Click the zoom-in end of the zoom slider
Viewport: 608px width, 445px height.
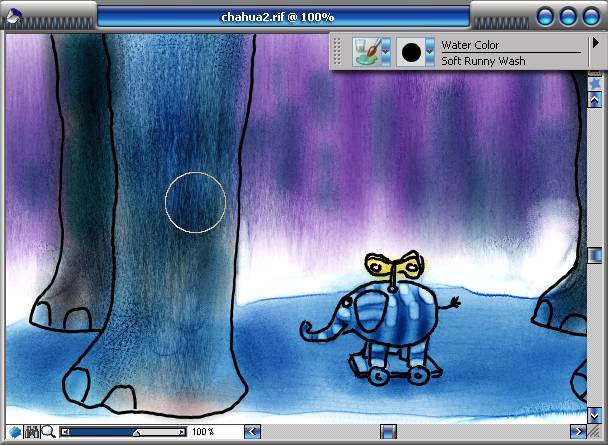(181, 432)
